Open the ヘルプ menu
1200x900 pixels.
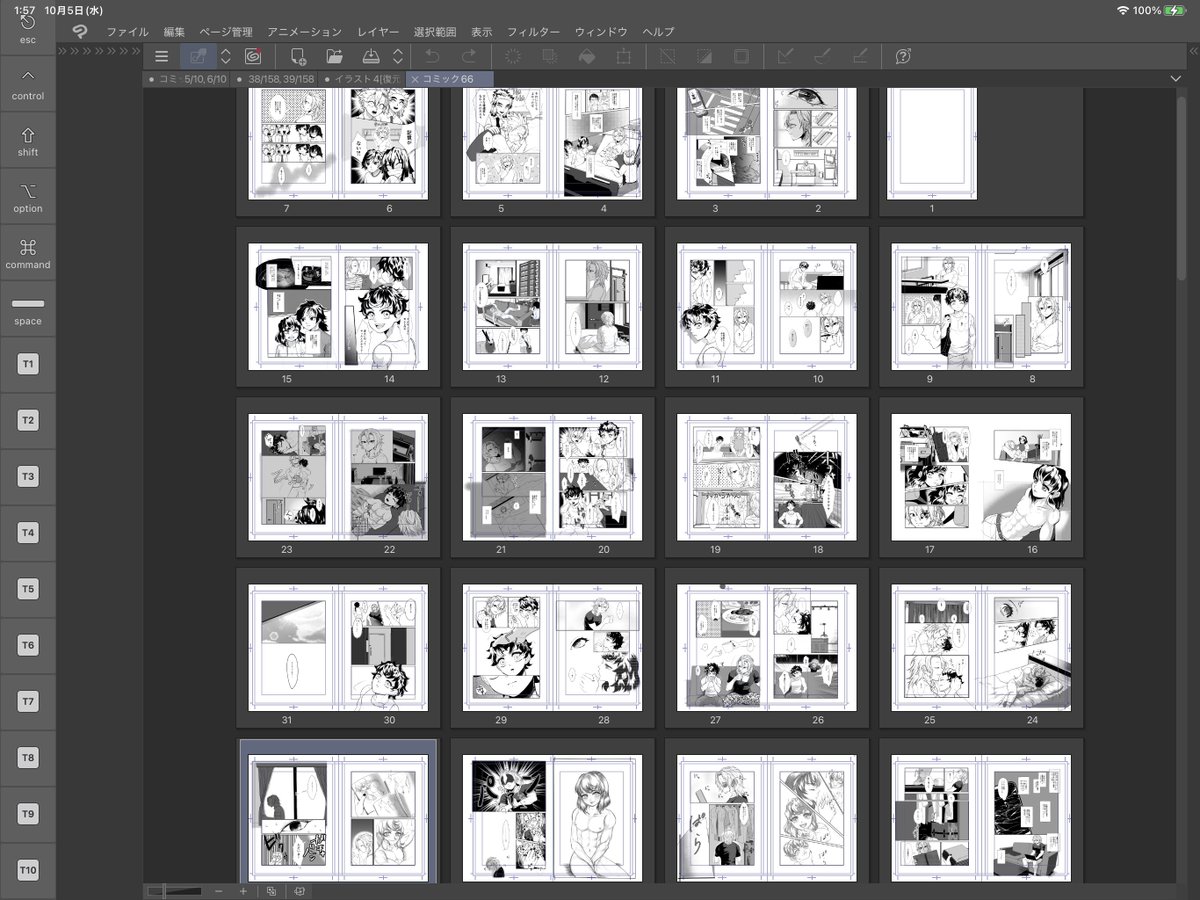point(658,32)
